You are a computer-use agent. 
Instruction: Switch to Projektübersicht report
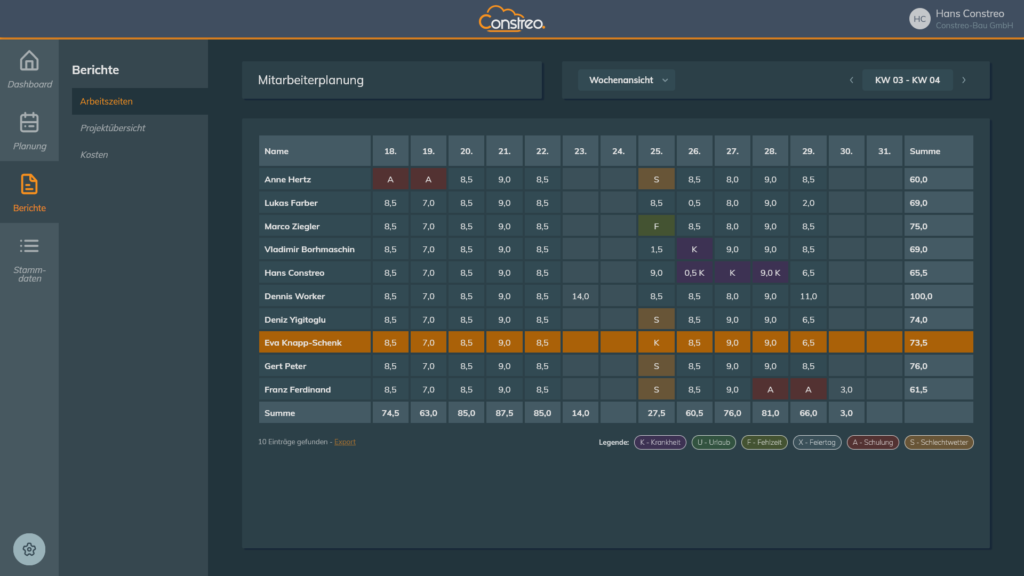coord(112,128)
